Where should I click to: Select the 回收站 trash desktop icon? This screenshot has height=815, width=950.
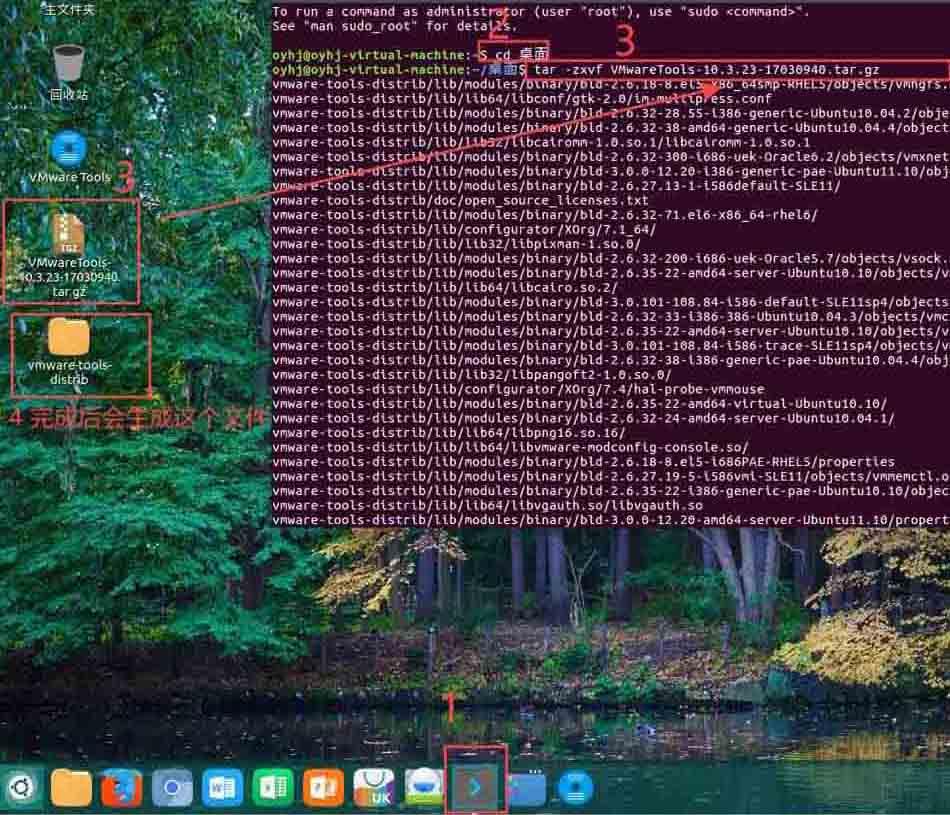(68, 73)
